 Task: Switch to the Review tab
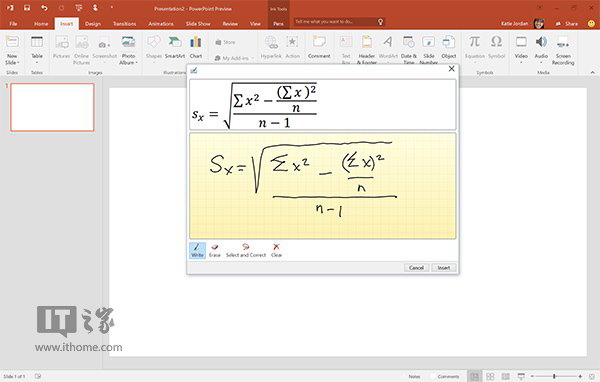pos(230,24)
